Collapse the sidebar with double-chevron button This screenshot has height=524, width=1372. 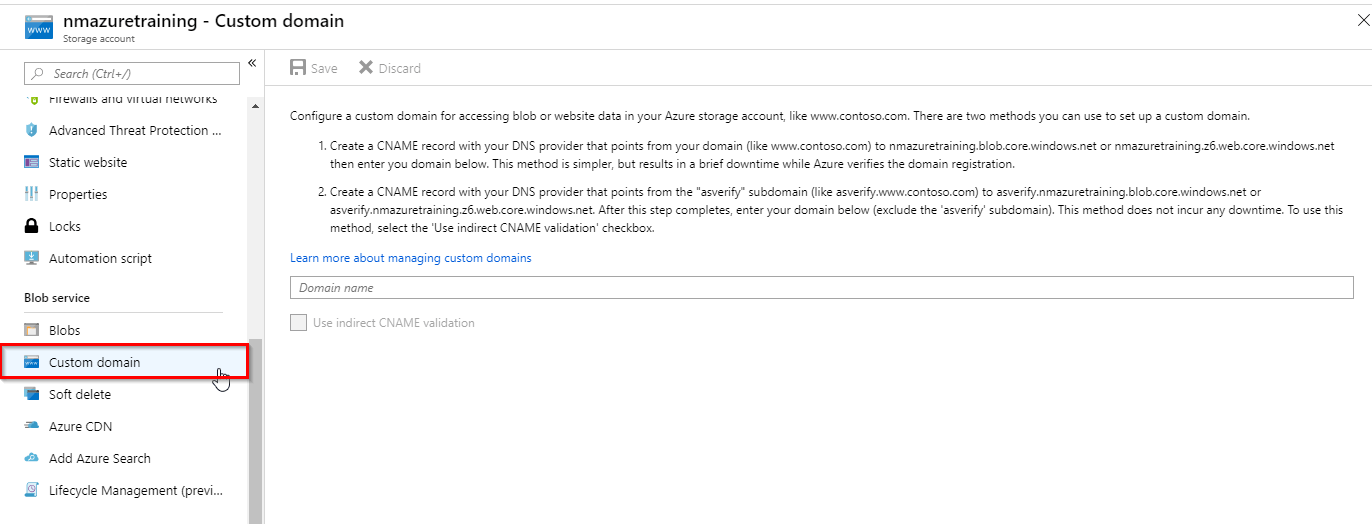252,63
